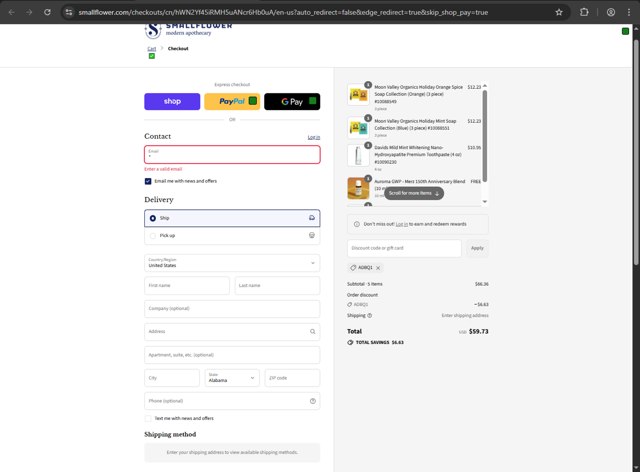Click the Enter a valid email error

pyautogui.click(x=163, y=169)
